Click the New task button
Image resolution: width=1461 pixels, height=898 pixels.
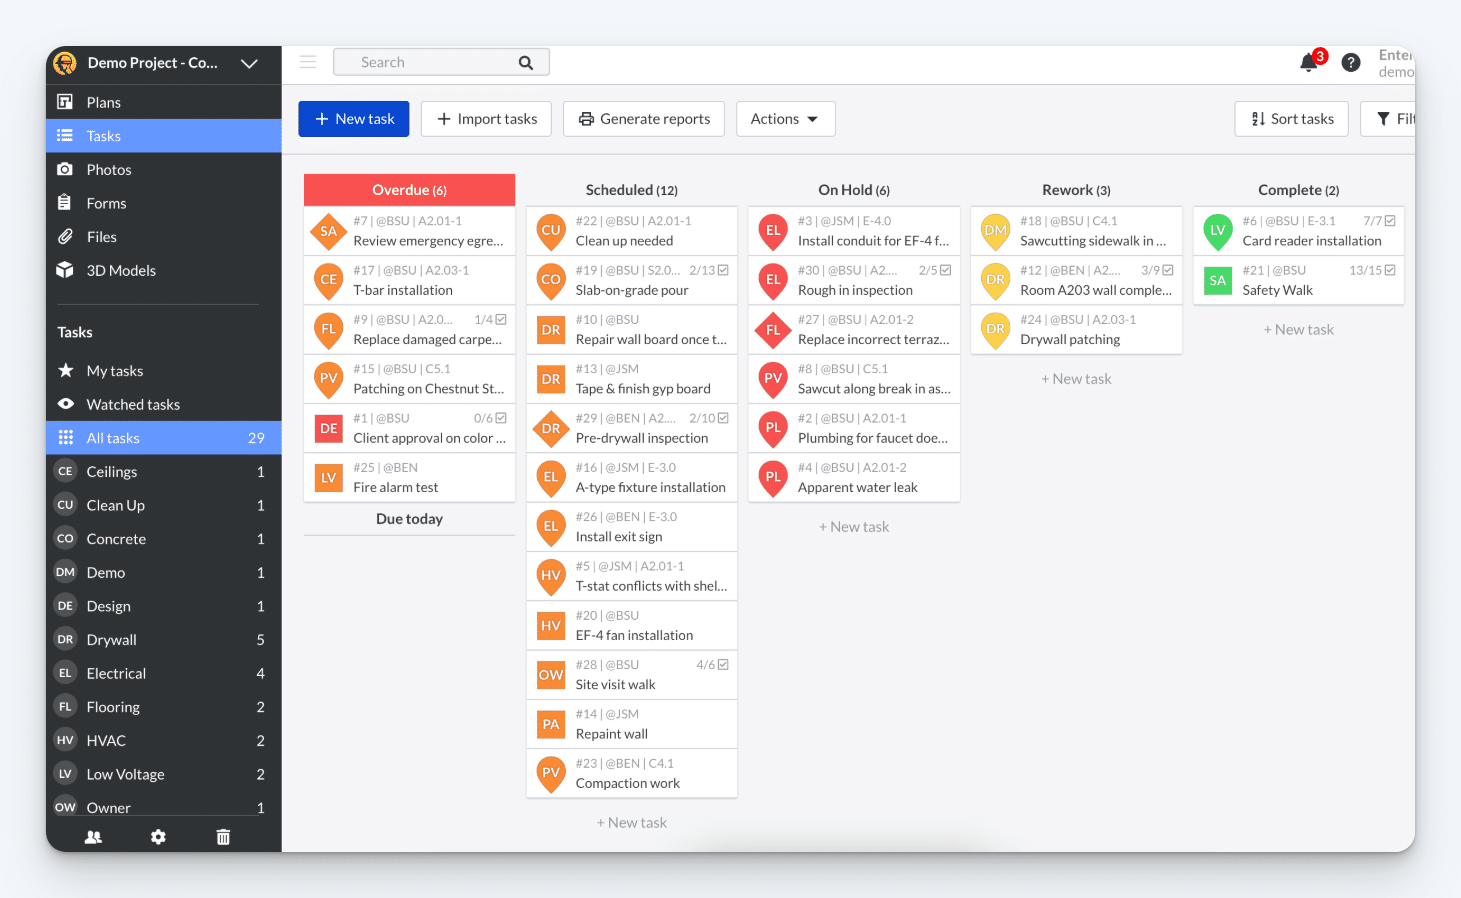pyautogui.click(x=353, y=118)
